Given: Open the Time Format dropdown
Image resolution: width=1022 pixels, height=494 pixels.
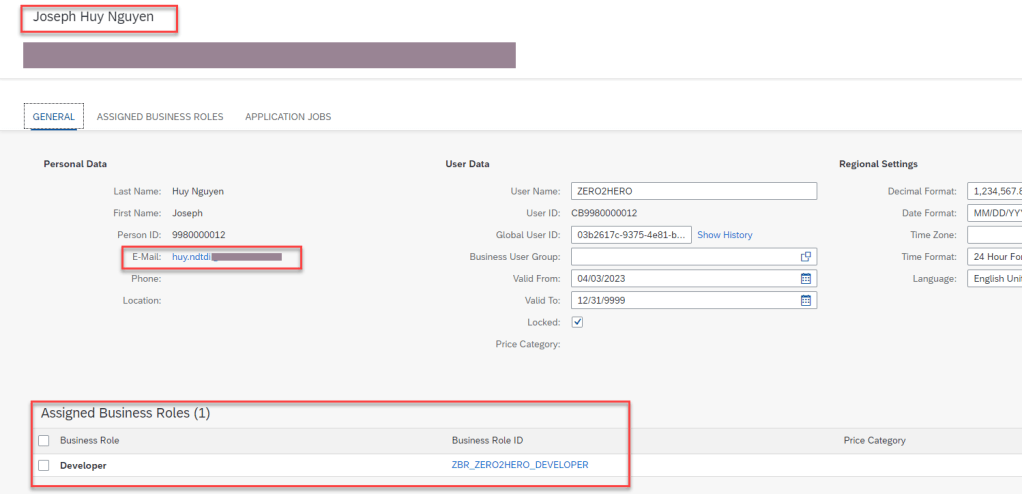Looking at the screenshot, I should (x=993, y=257).
